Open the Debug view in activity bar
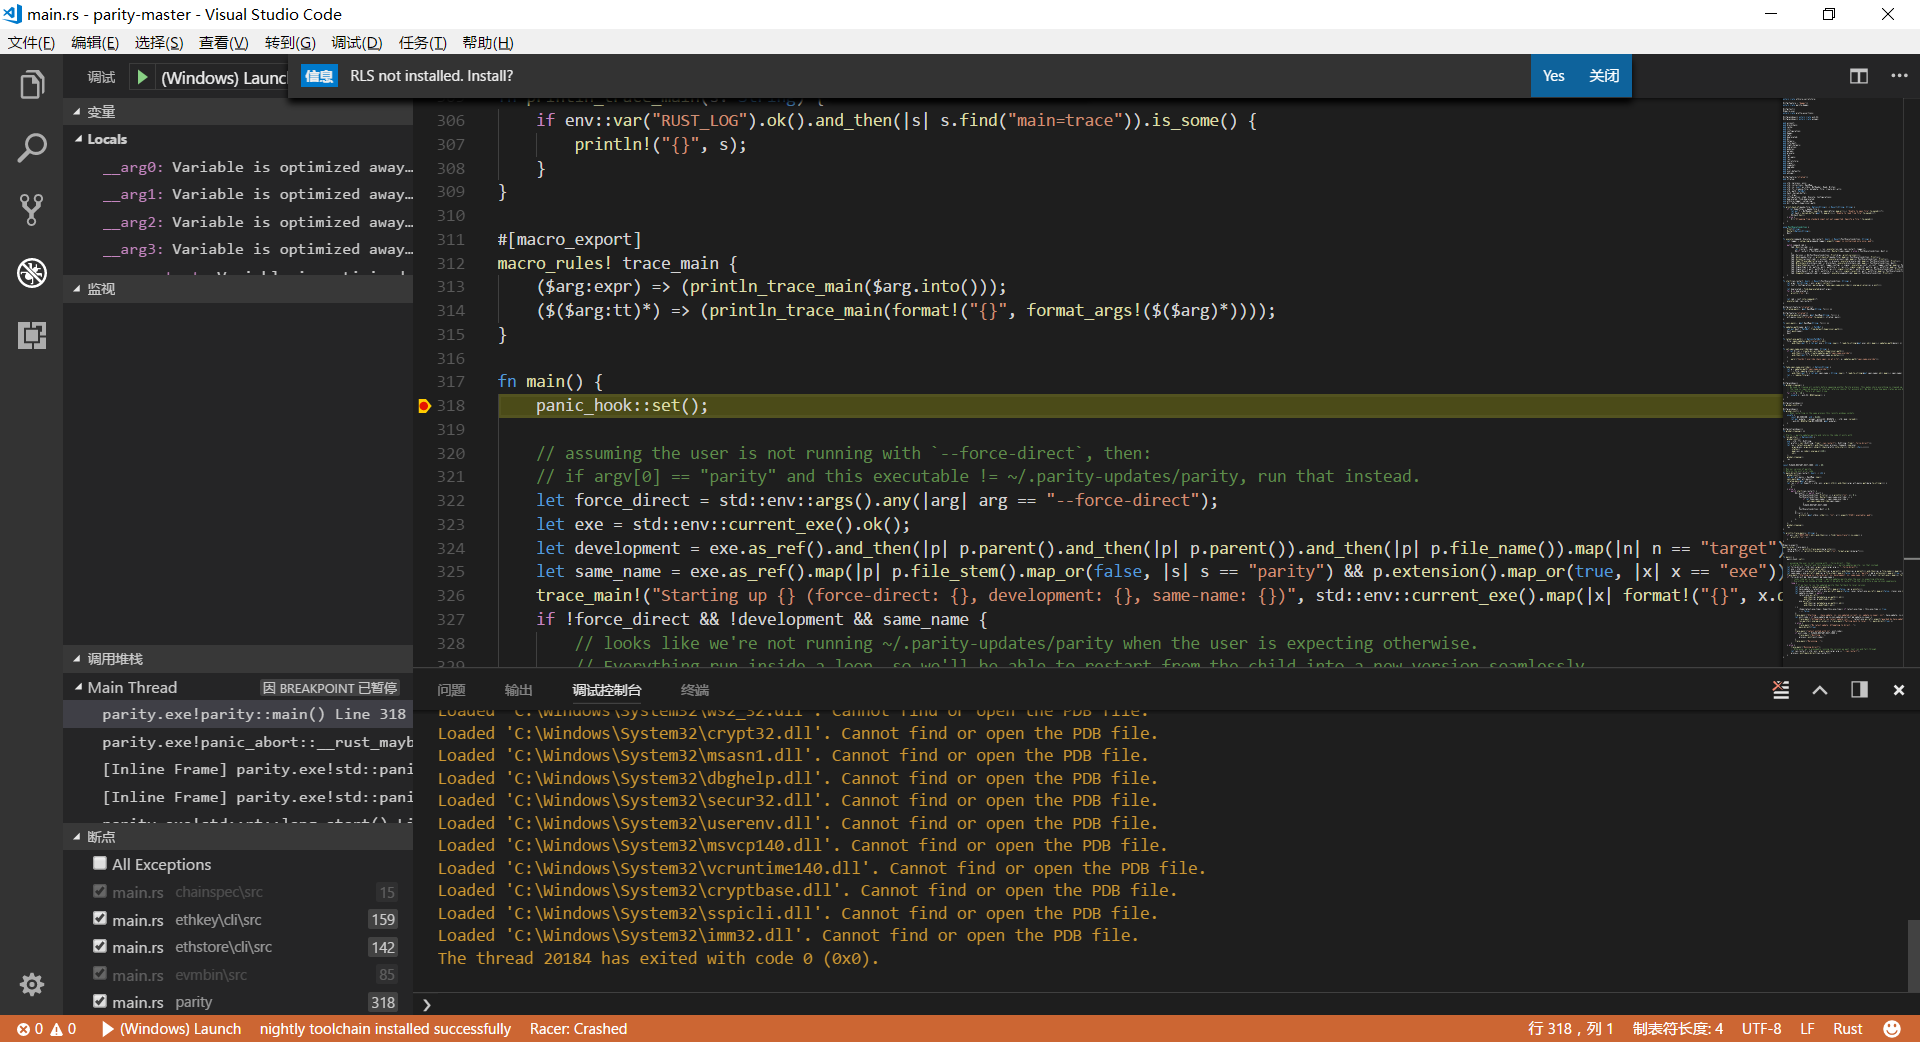The width and height of the screenshot is (1920, 1042). tap(32, 272)
